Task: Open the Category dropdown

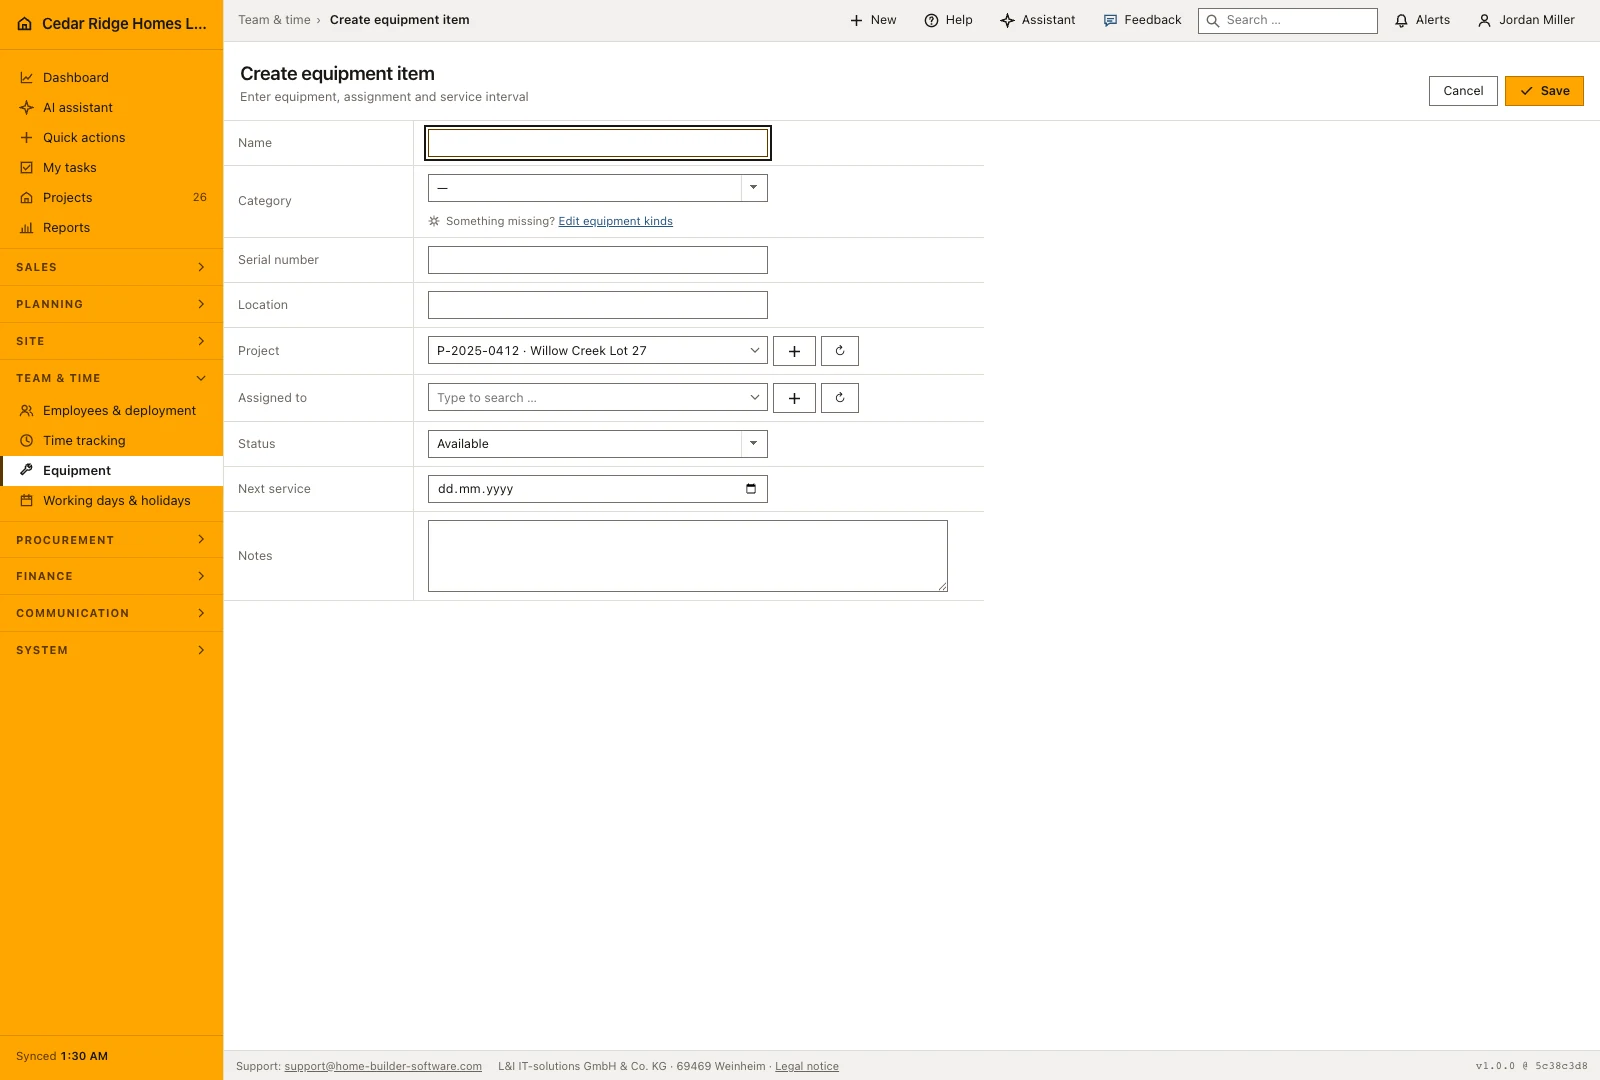Action: pos(598,188)
